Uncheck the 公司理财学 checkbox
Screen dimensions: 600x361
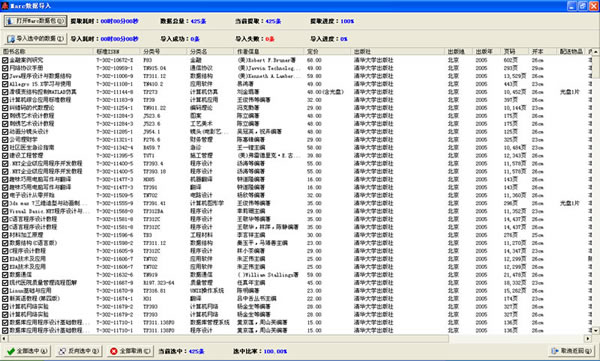click(5, 140)
